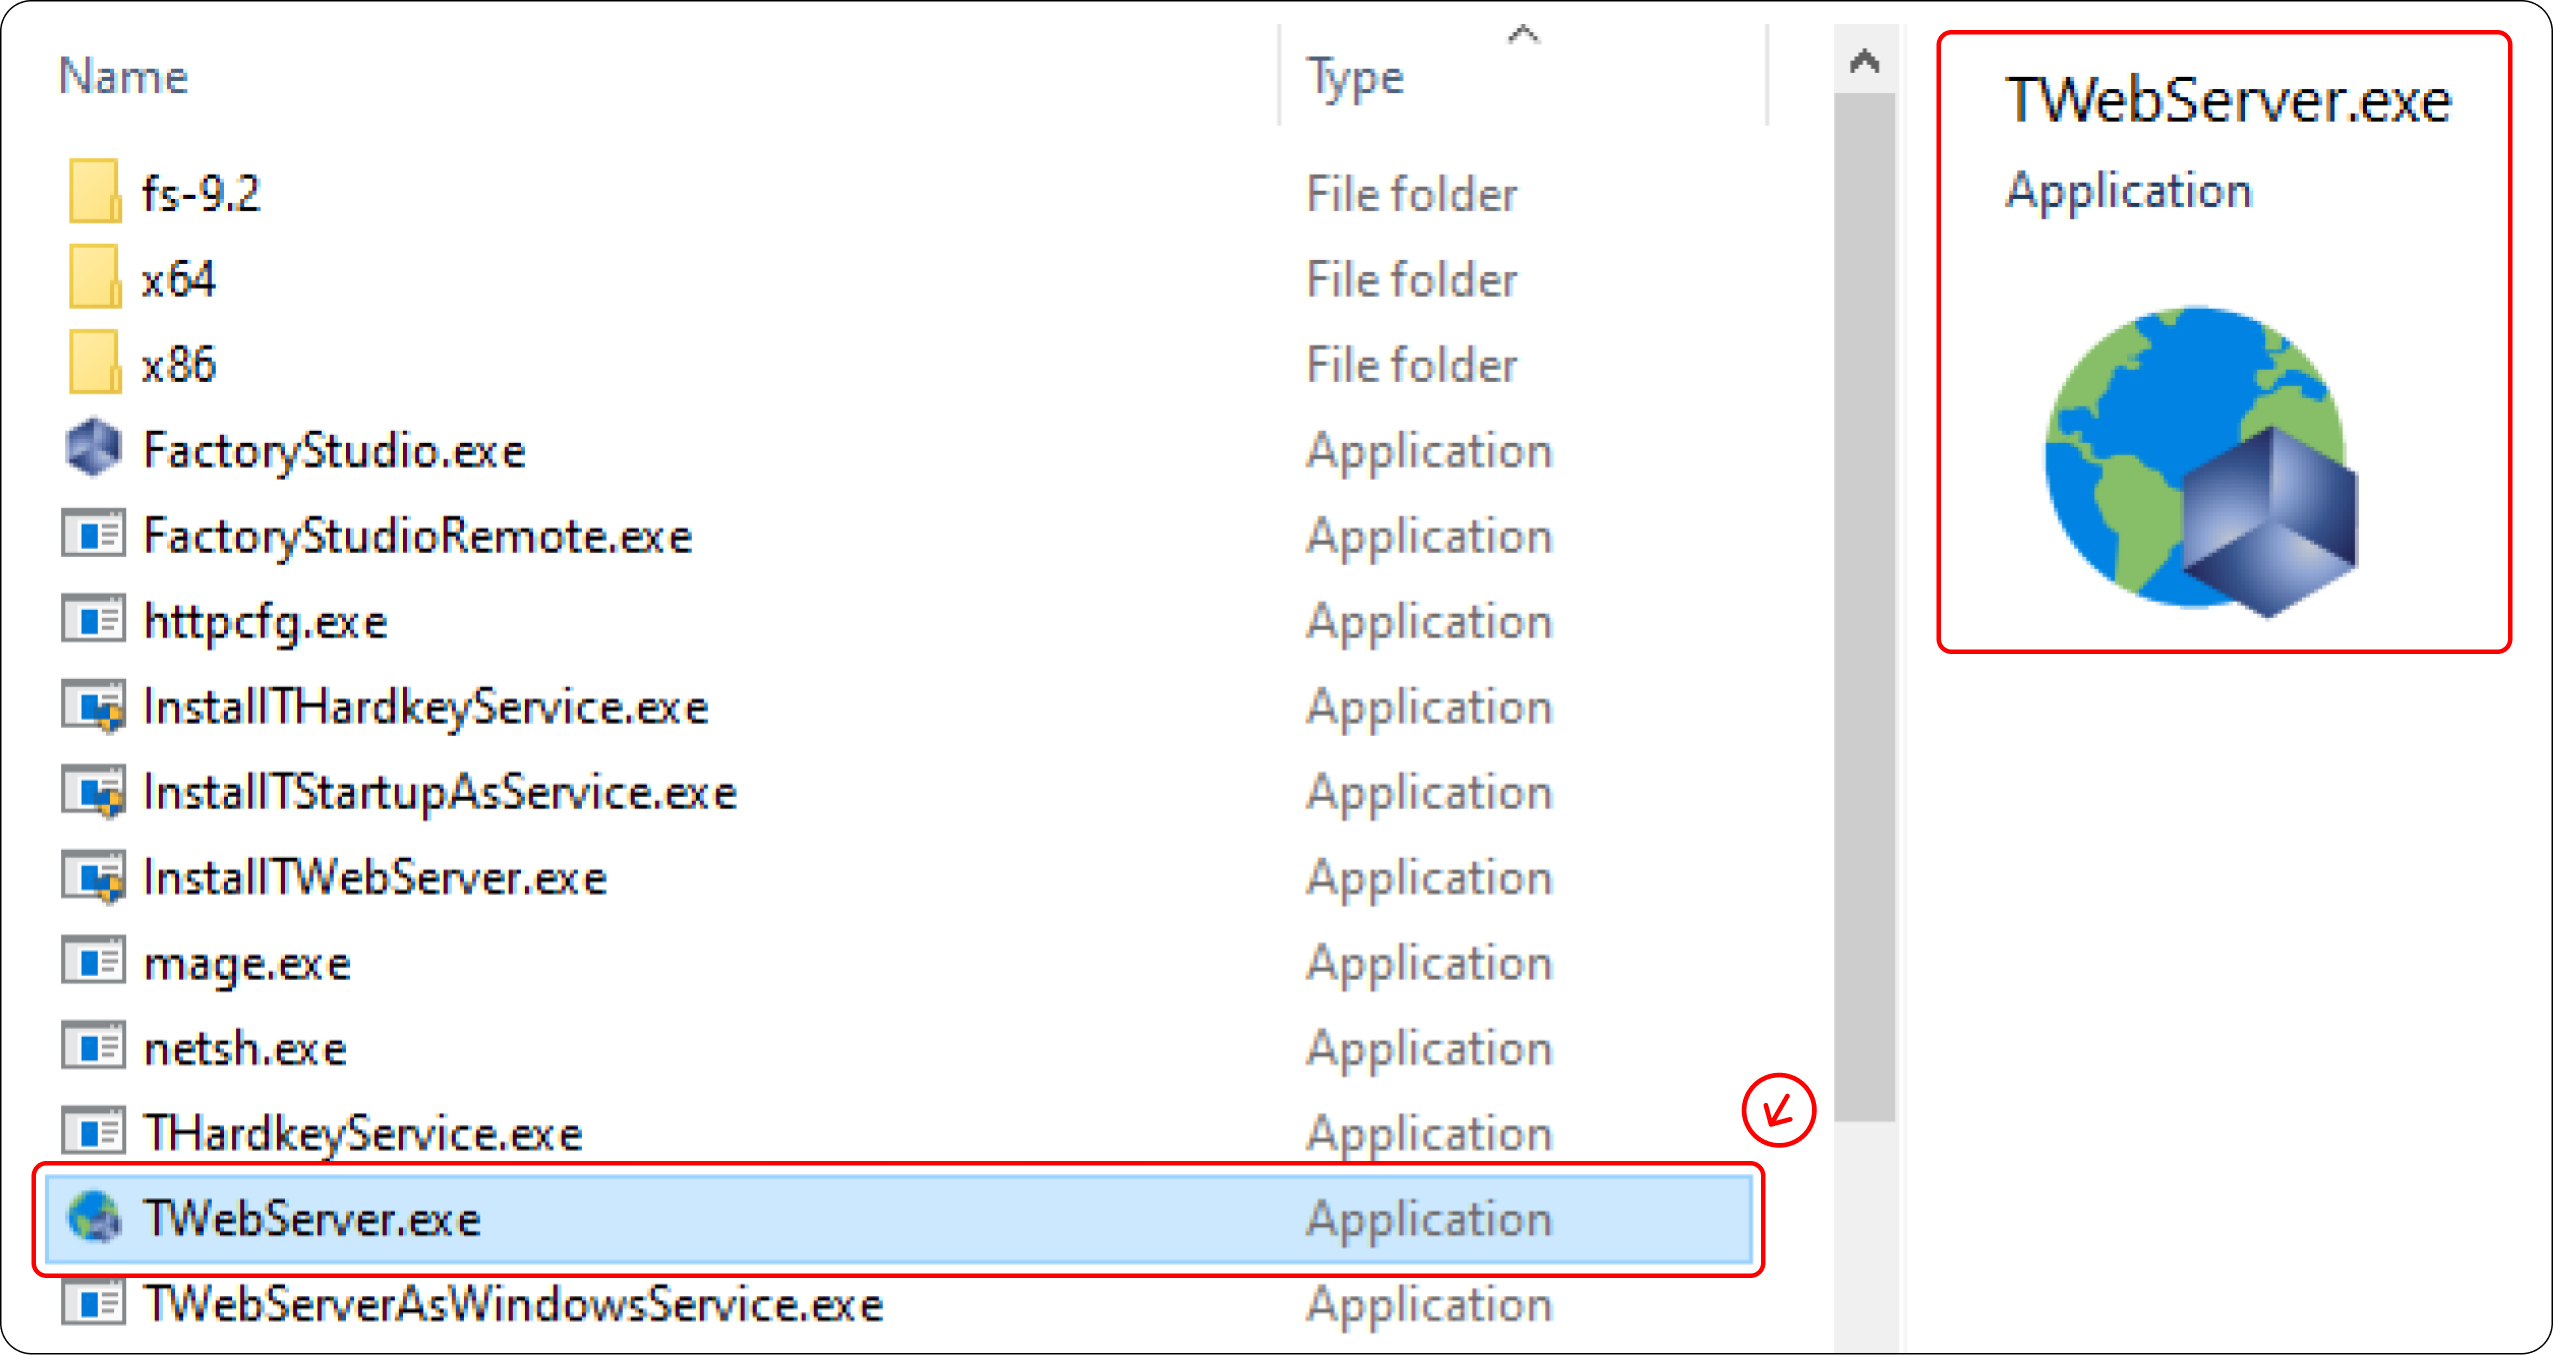Click the InstallTWebServer.exe installer icon
Viewport: 2553px width, 1355px height.
93,877
